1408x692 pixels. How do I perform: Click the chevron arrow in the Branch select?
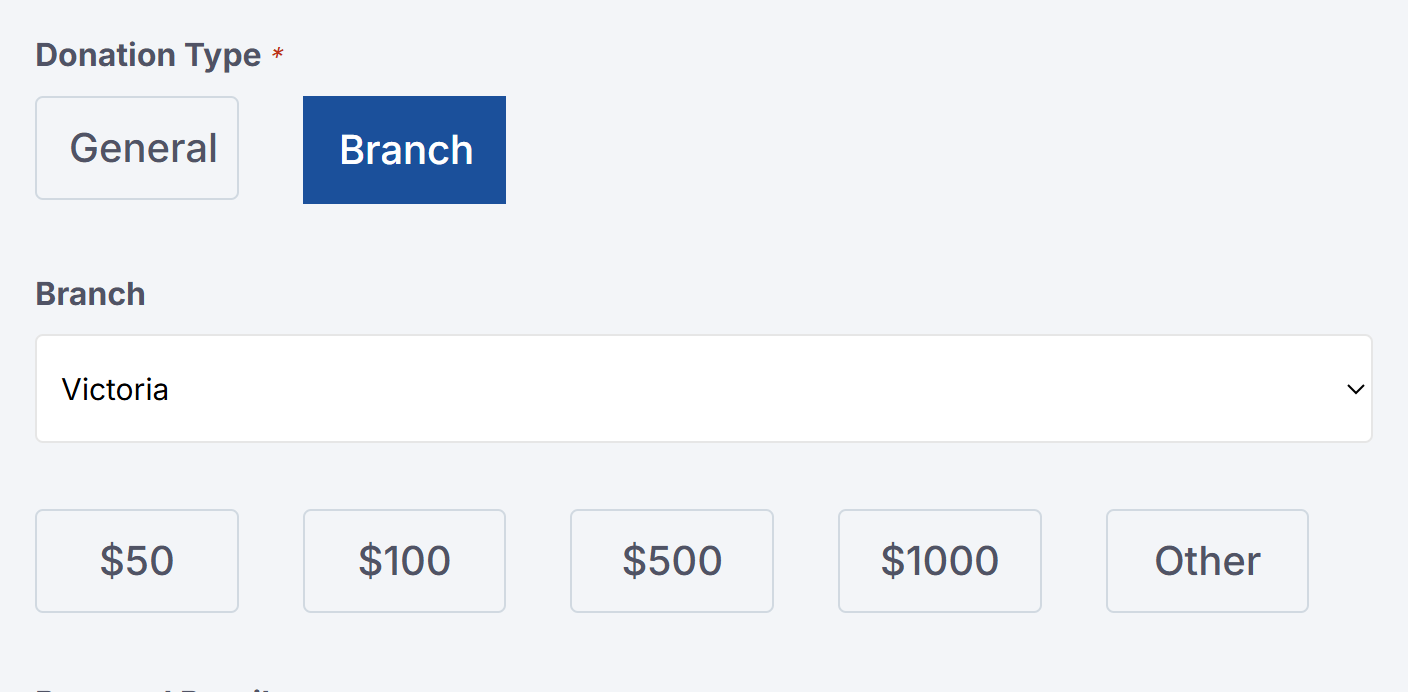click(1355, 389)
